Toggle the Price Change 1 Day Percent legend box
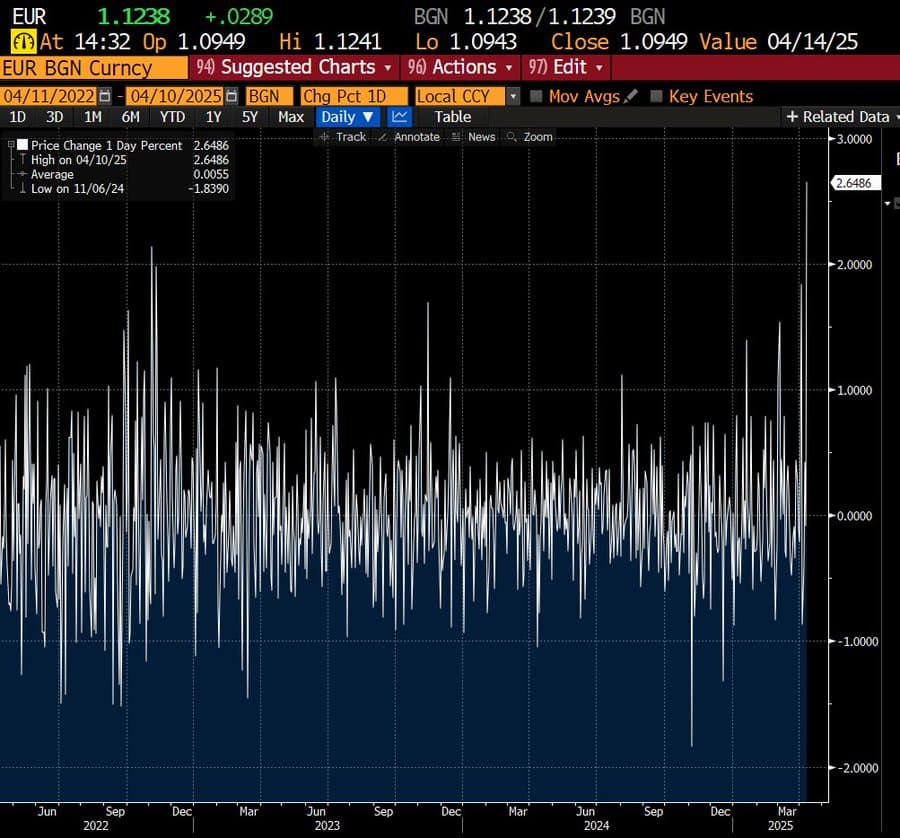 [x=22, y=145]
